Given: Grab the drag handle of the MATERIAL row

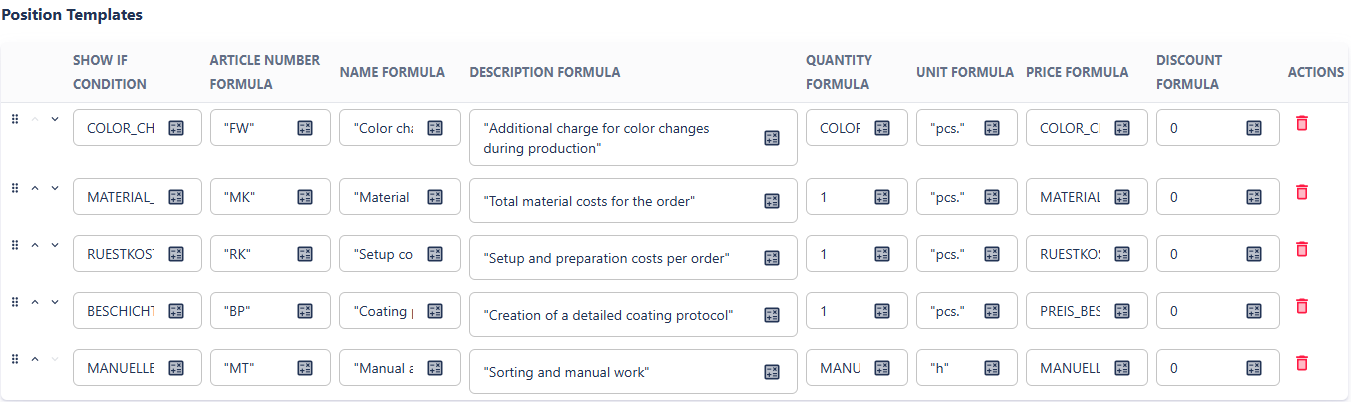Looking at the screenshot, I should pos(15,188).
